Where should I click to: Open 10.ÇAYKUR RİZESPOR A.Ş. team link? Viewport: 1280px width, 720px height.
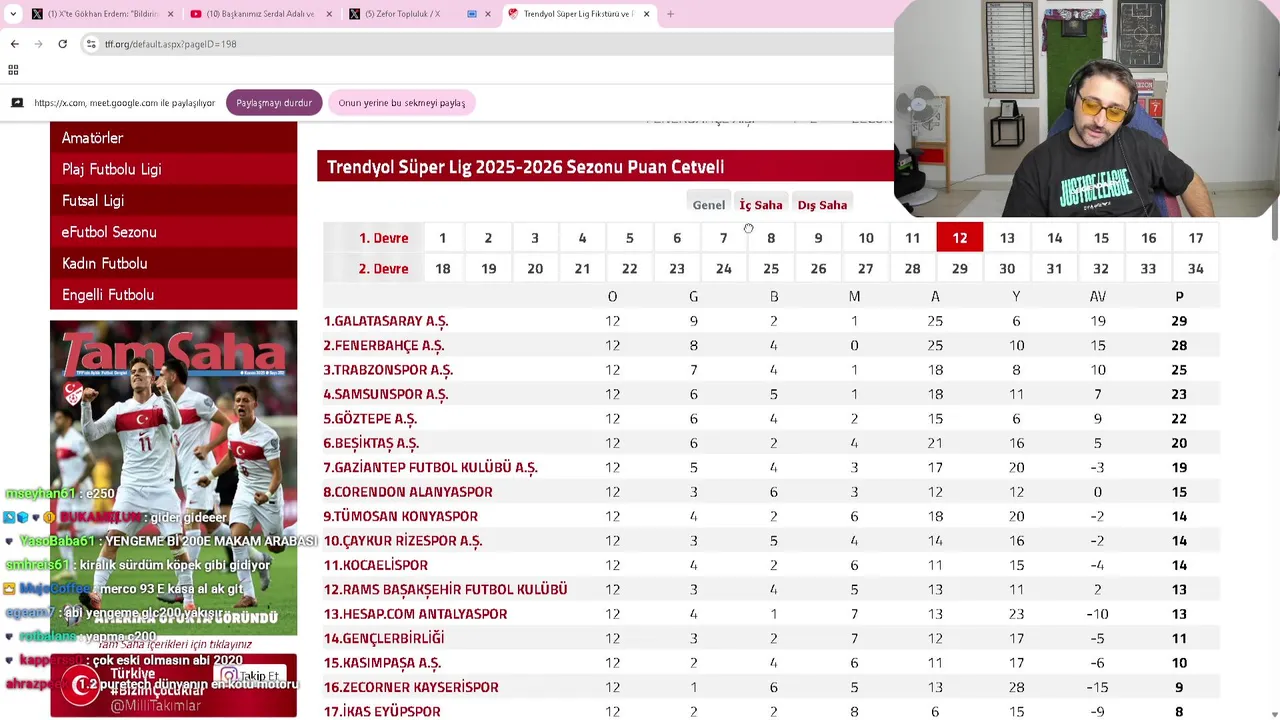(403, 541)
